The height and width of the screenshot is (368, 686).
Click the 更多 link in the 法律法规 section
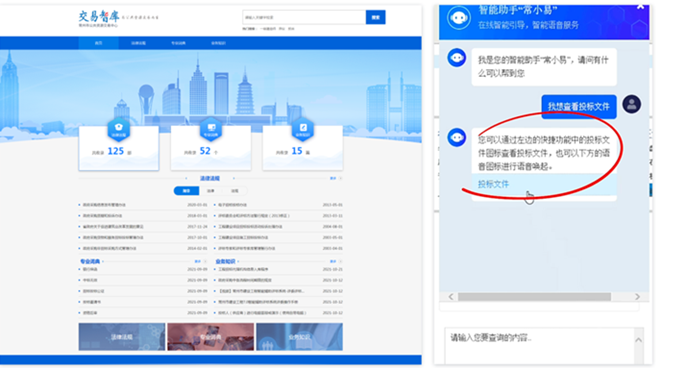tap(333, 178)
